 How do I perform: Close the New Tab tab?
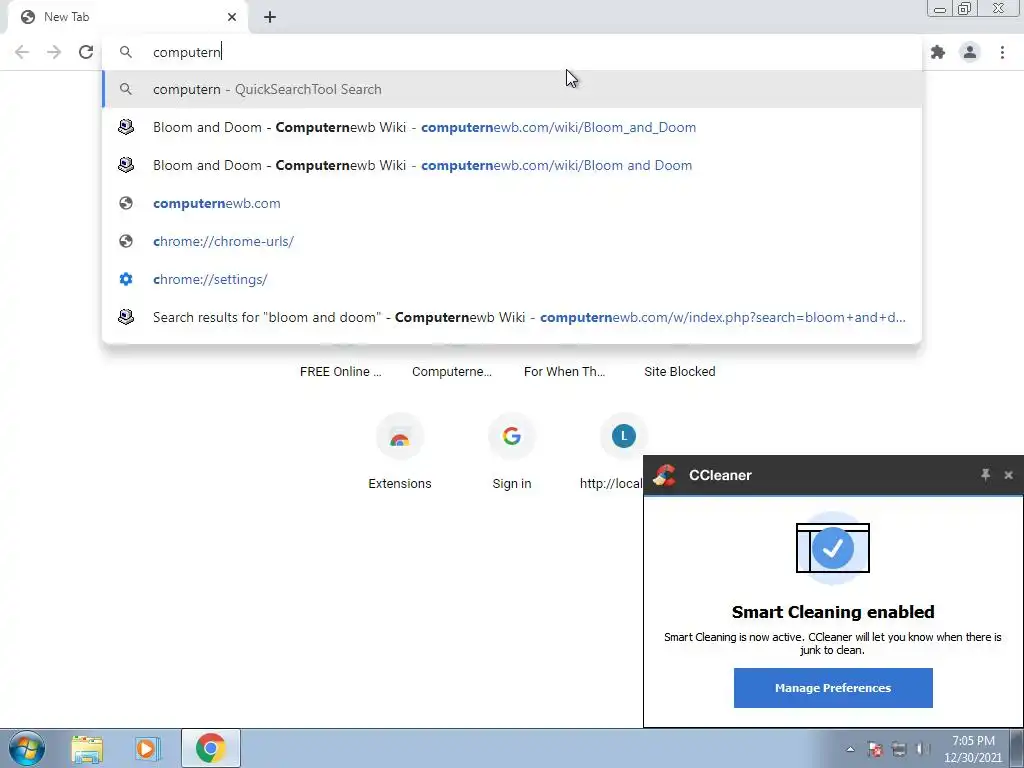click(x=232, y=17)
